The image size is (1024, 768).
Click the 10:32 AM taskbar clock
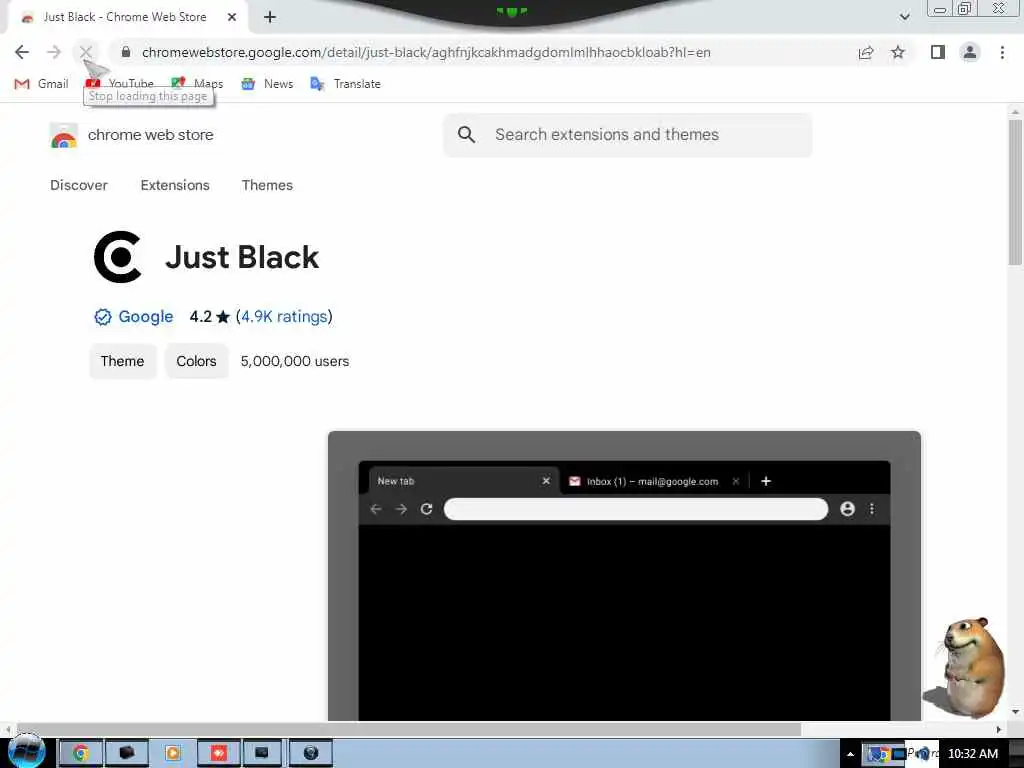pyautogui.click(x=973, y=754)
